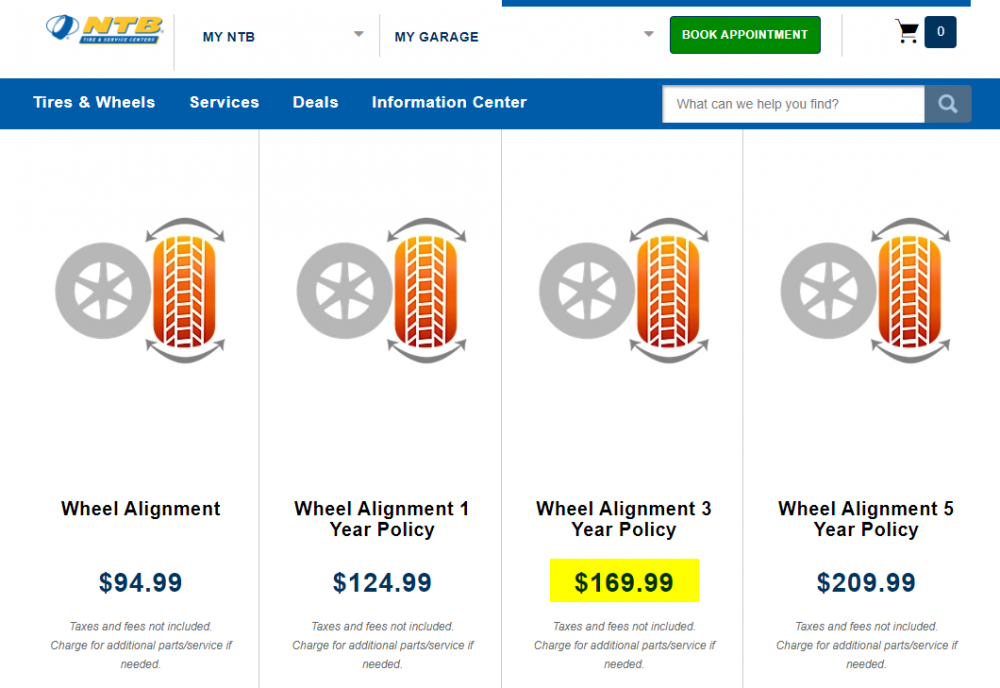The width and height of the screenshot is (1000, 688).
Task: Open the Deals menu
Action: 315,102
